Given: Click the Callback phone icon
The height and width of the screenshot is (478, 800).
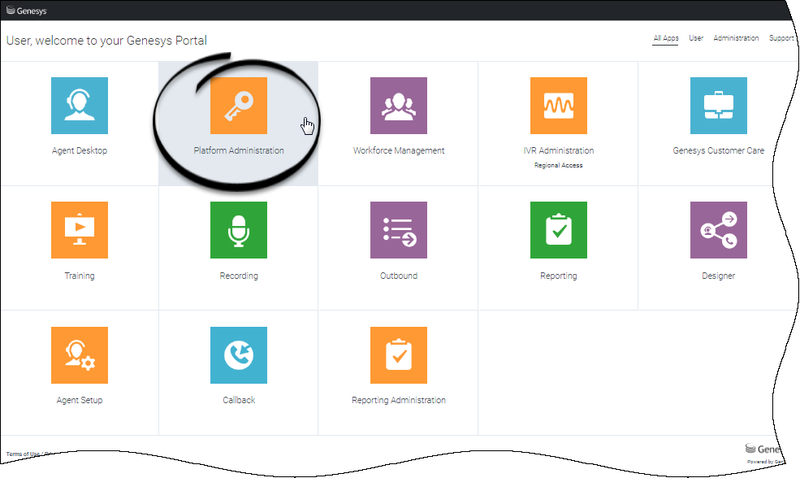Looking at the screenshot, I should coord(238,355).
